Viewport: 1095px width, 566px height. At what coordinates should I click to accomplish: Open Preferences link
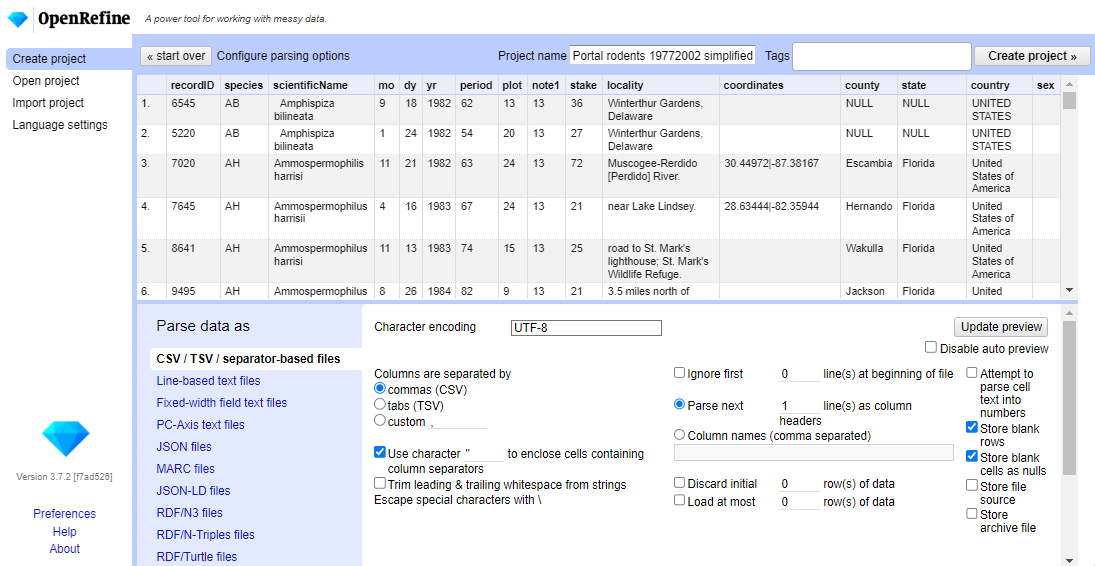[64, 514]
